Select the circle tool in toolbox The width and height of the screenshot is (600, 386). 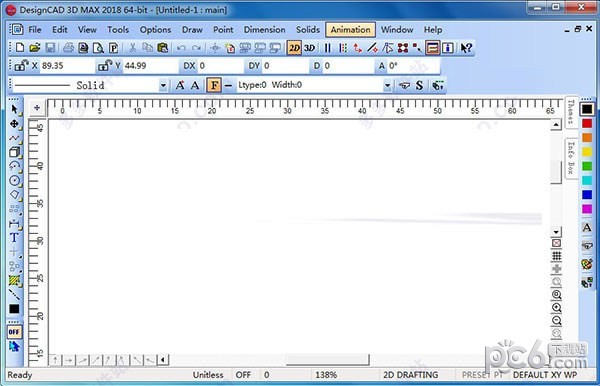tap(15, 181)
